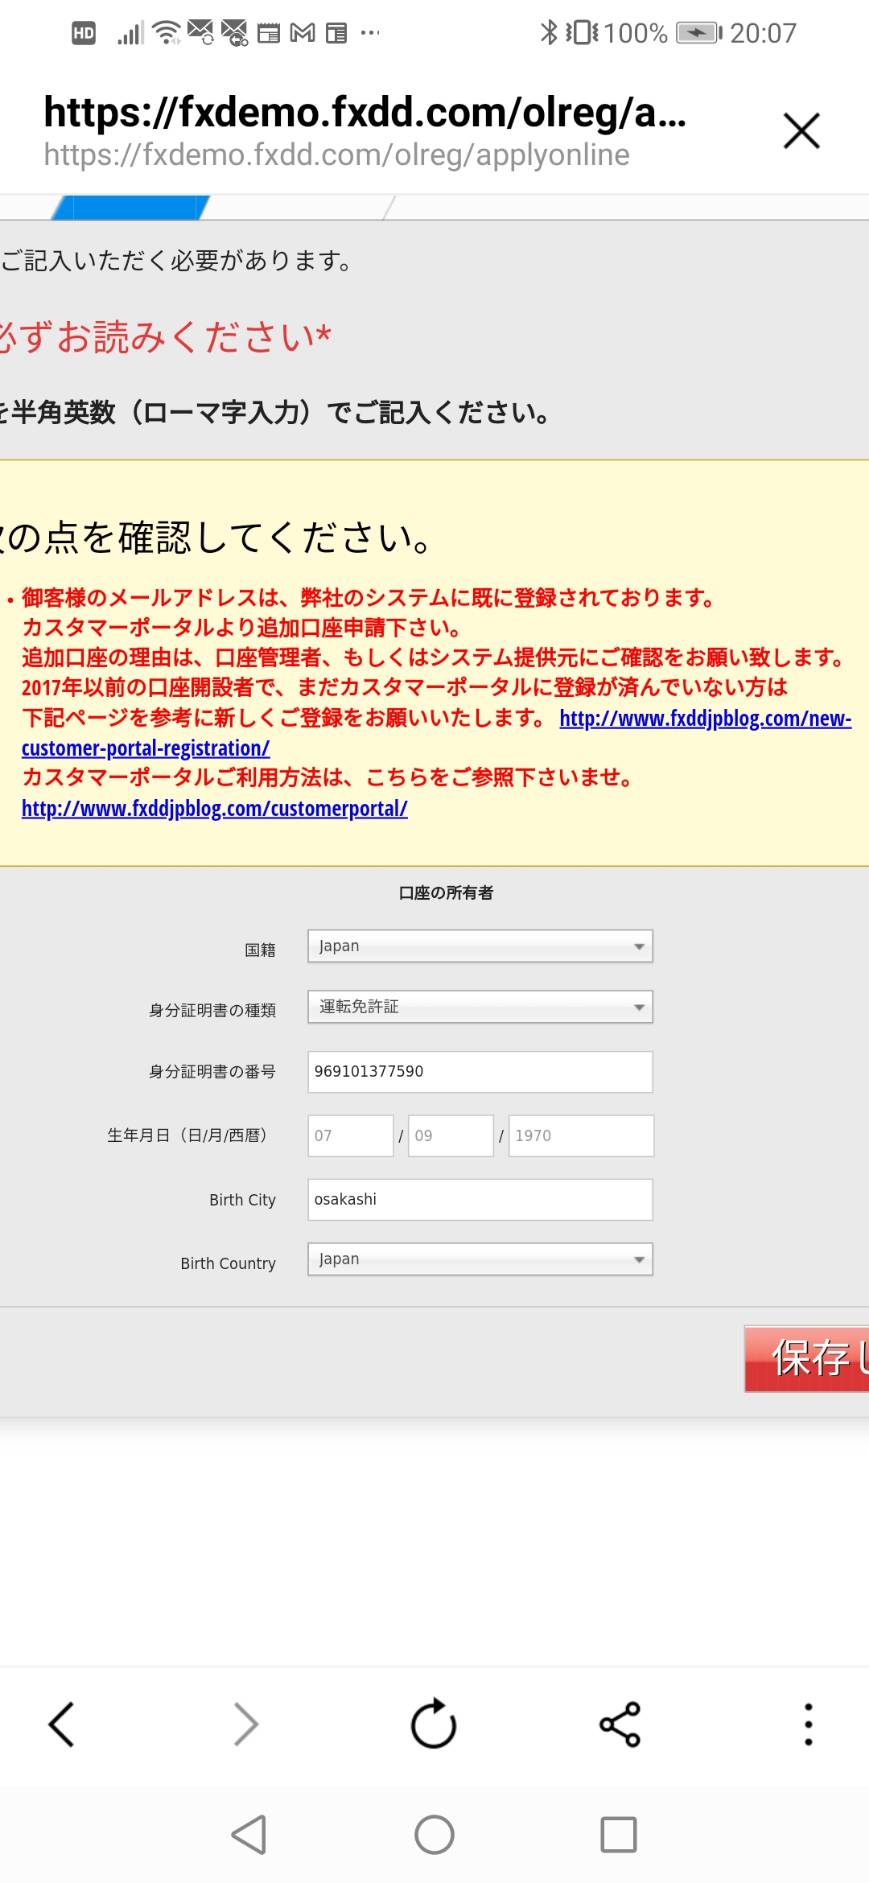Tap the 100% battery percentage text

click(x=635, y=34)
